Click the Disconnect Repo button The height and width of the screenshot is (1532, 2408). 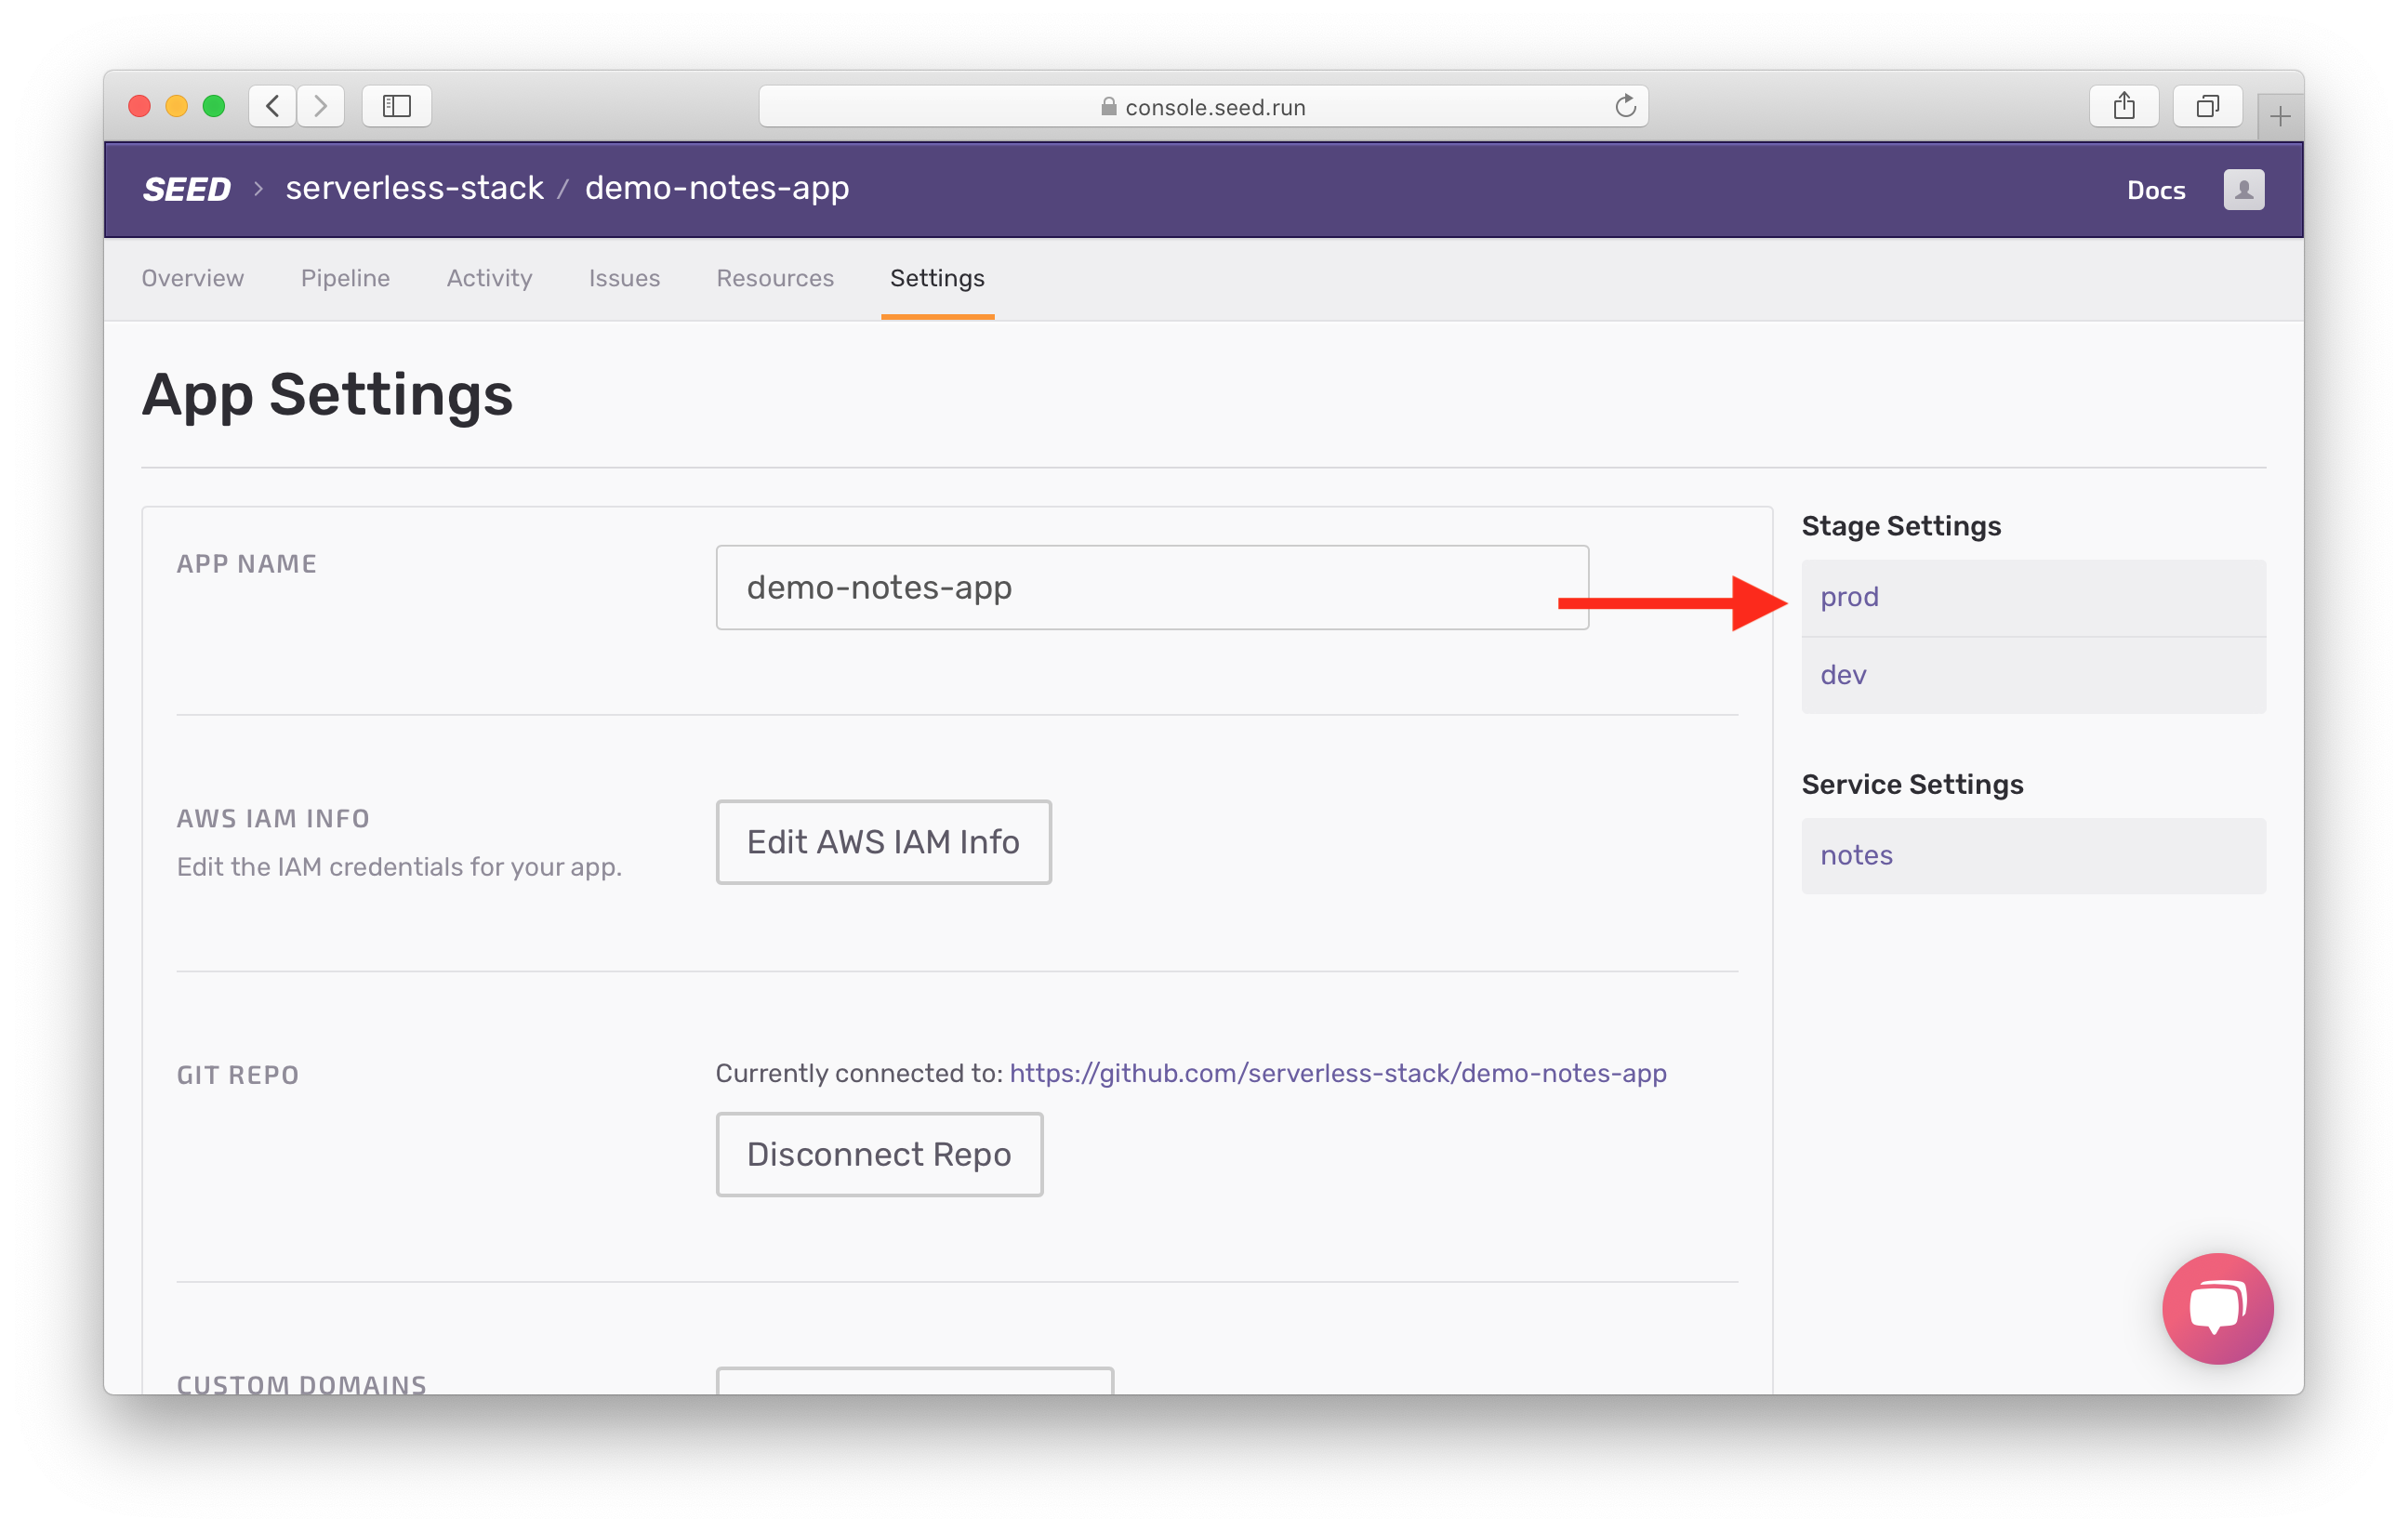click(879, 1154)
